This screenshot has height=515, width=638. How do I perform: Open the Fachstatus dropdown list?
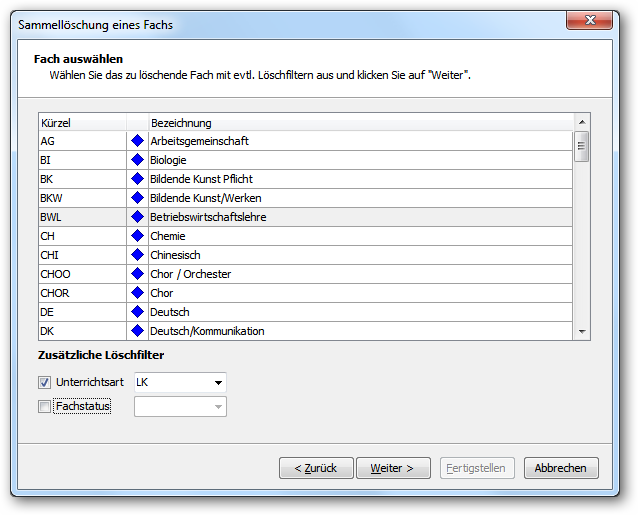(180, 406)
